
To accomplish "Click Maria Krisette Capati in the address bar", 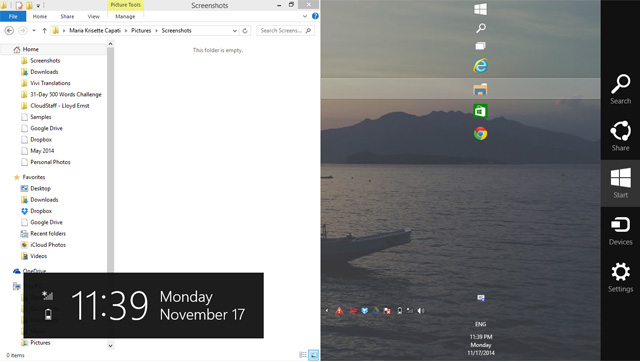I will (x=95, y=31).
